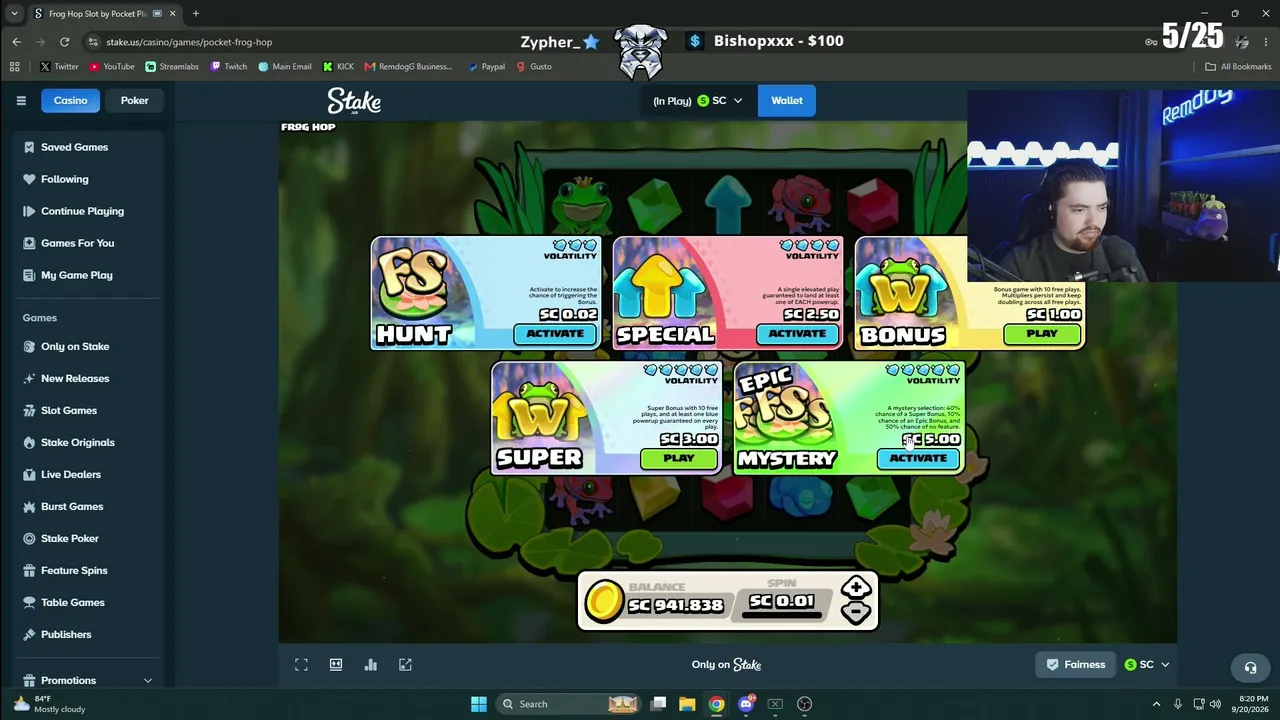
Task: Browse Table Games
Action: [x=88, y=602]
